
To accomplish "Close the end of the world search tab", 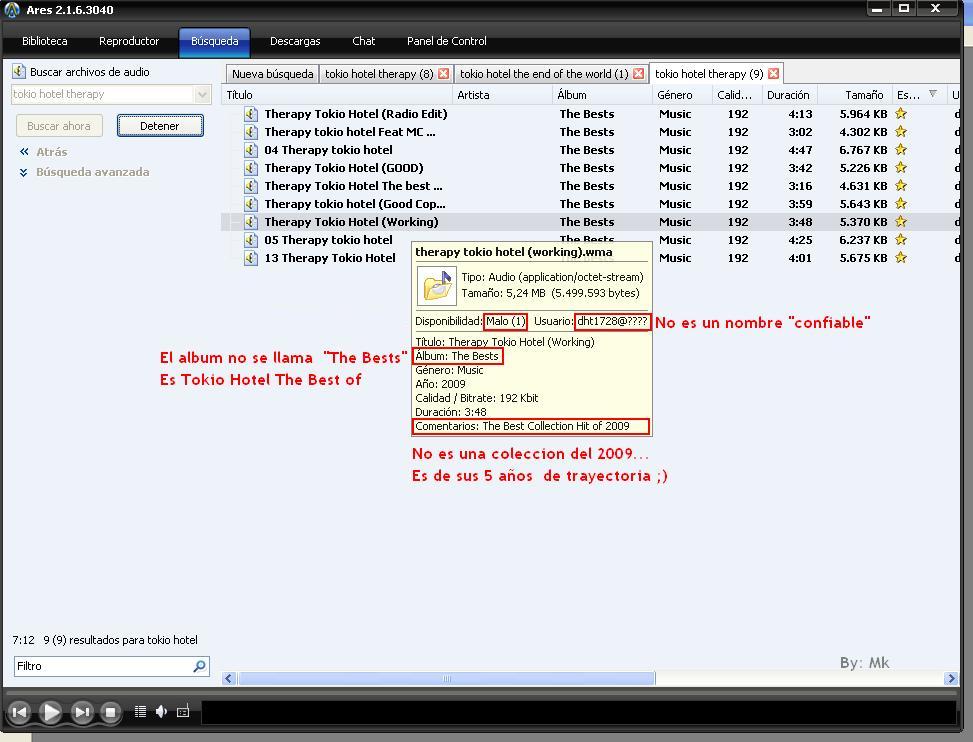I will click(x=639, y=74).
